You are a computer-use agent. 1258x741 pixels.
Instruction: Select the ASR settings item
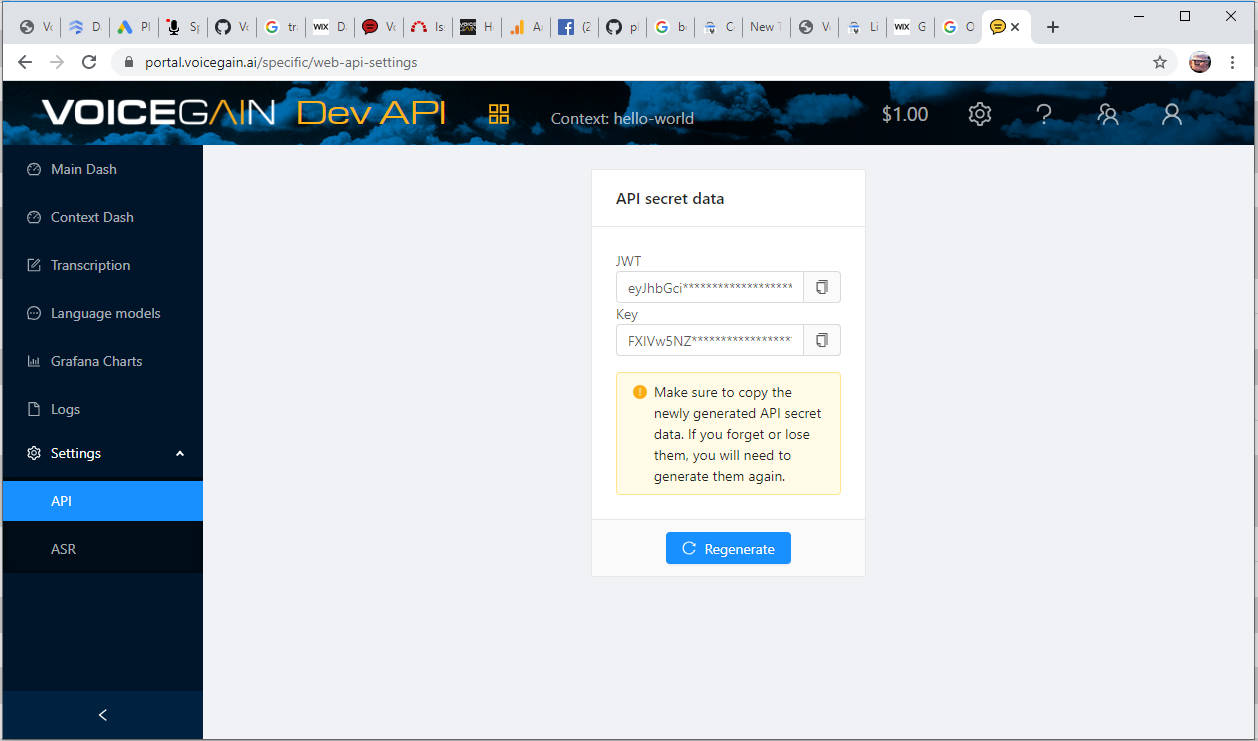[102, 549]
